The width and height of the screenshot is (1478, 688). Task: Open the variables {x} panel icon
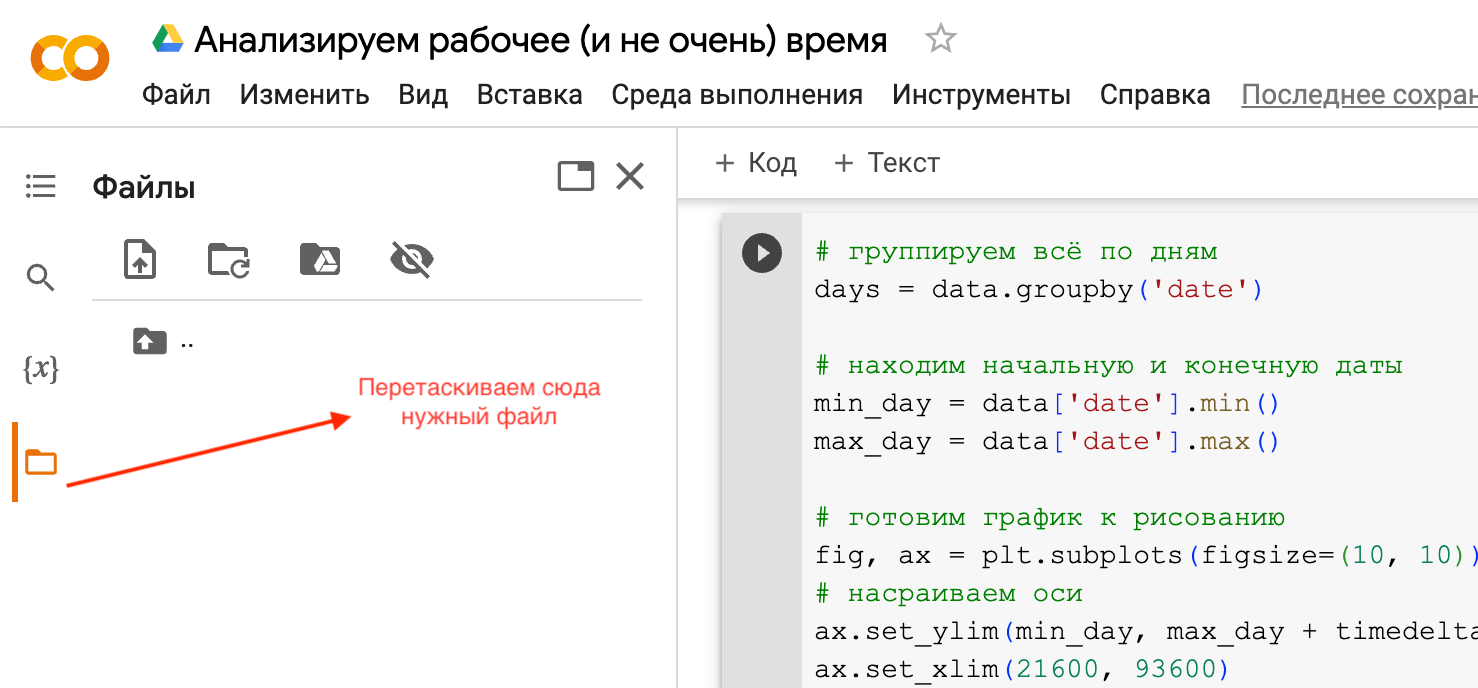click(41, 370)
